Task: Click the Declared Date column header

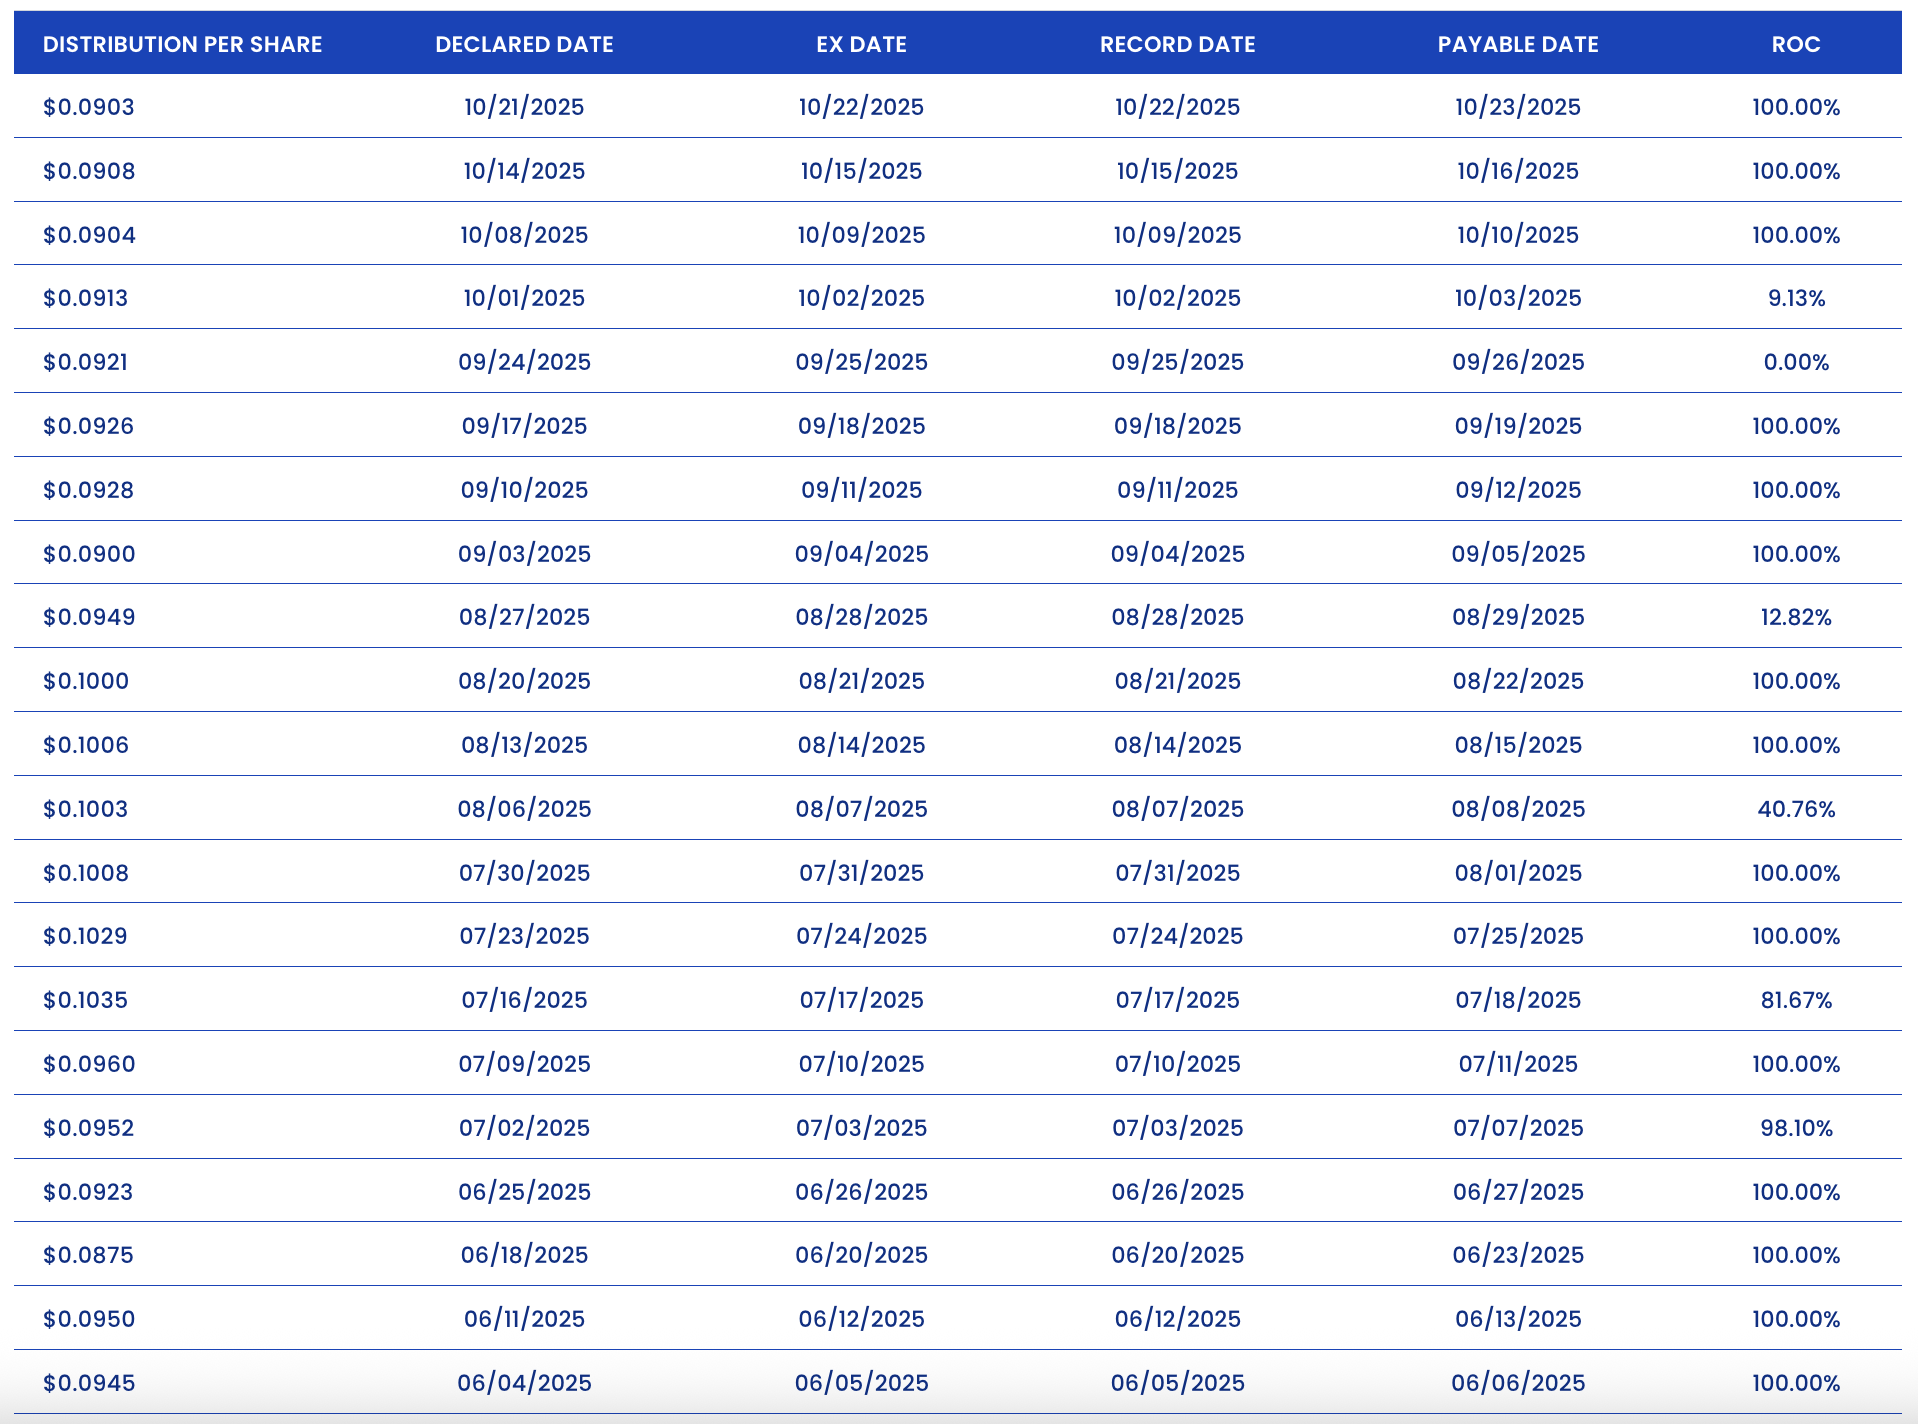Action: [524, 44]
